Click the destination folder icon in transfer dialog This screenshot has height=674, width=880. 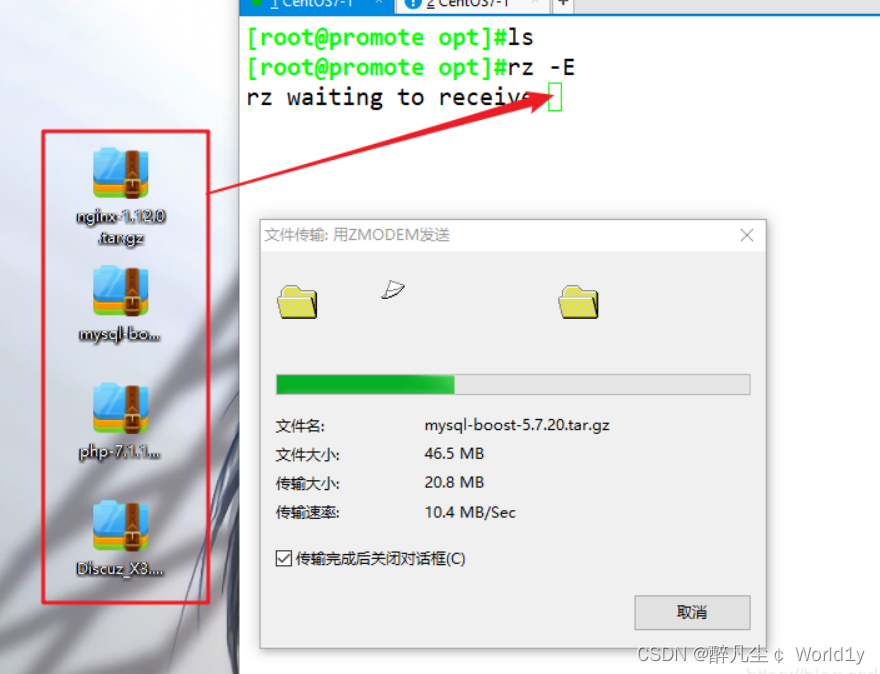click(578, 302)
